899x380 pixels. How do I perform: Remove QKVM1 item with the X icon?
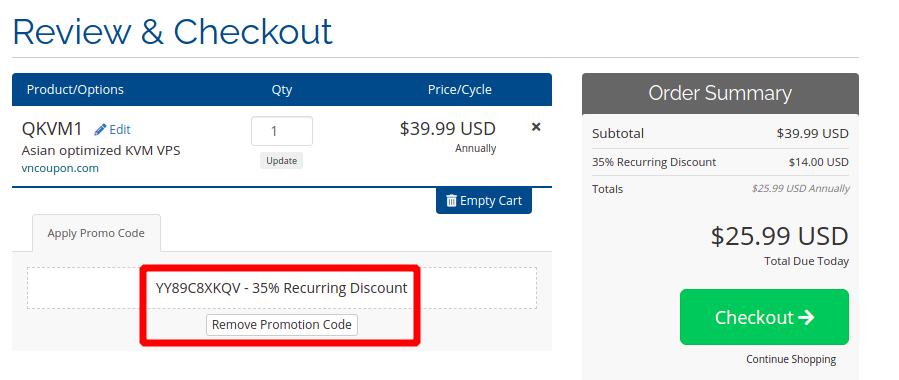coord(536,127)
